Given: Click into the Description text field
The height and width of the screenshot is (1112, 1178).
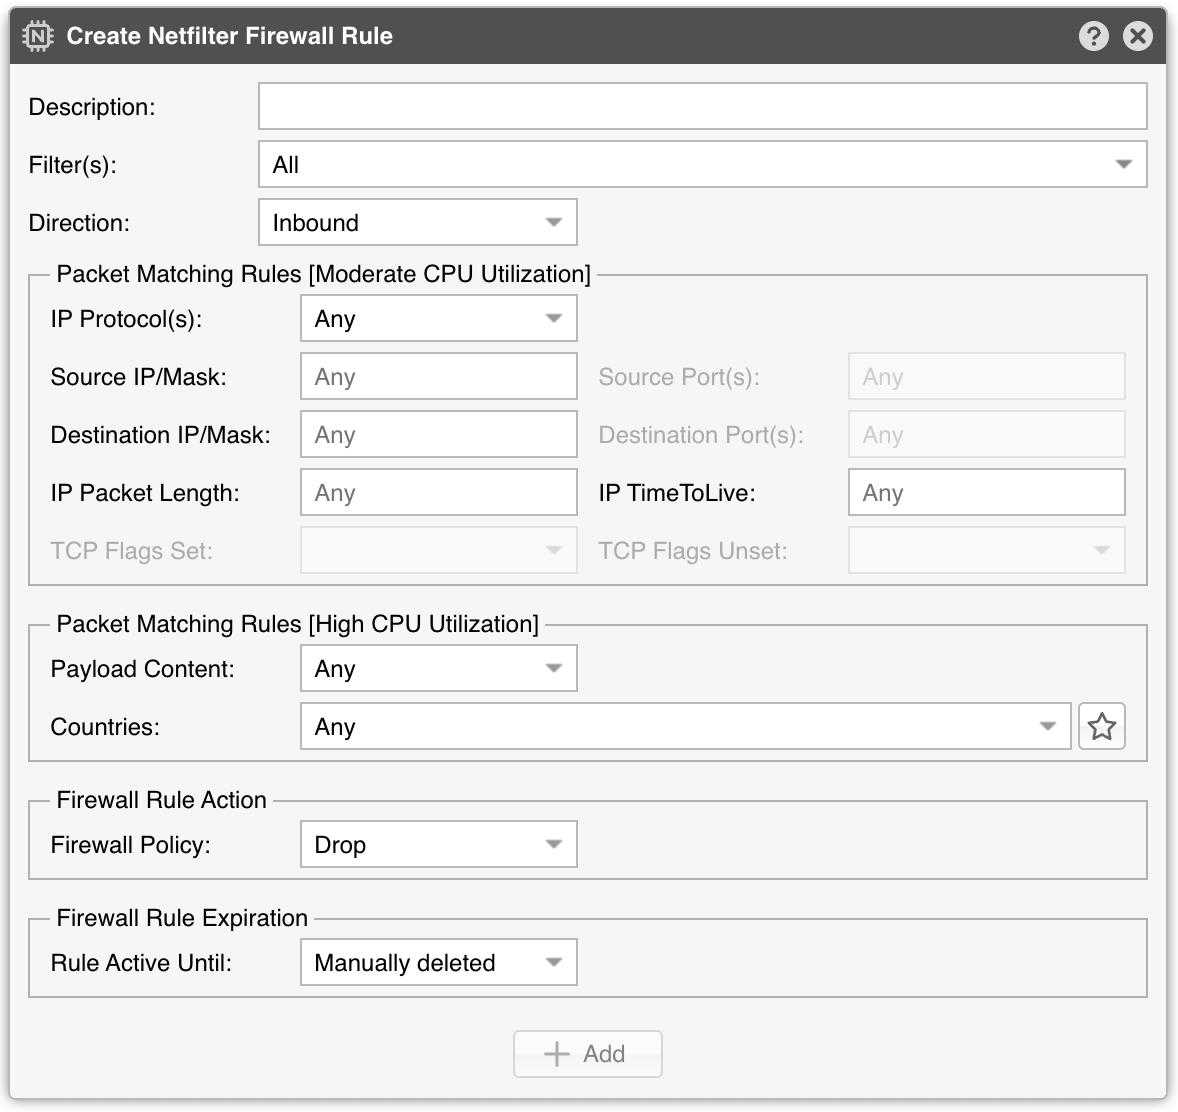Looking at the screenshot, I should click(x=702, y=106).
